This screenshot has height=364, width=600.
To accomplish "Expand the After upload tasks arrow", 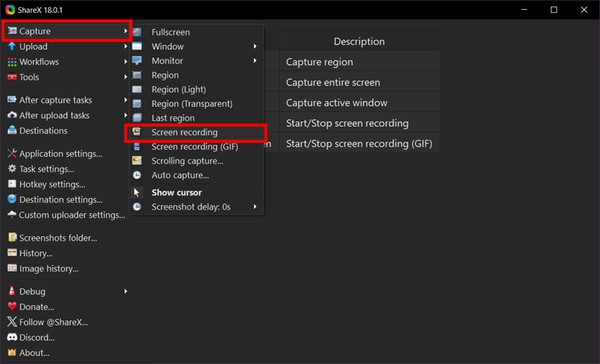I will (126, 115).
